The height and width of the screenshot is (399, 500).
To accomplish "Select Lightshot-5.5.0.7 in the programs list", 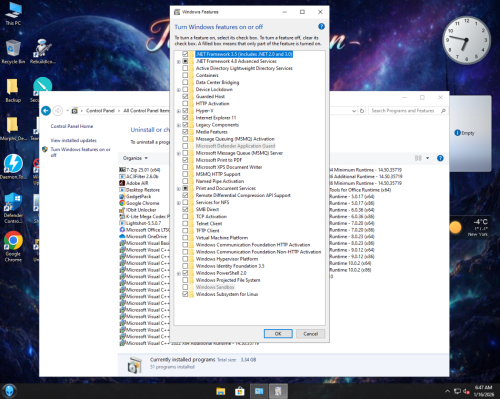I will [143, 223].
